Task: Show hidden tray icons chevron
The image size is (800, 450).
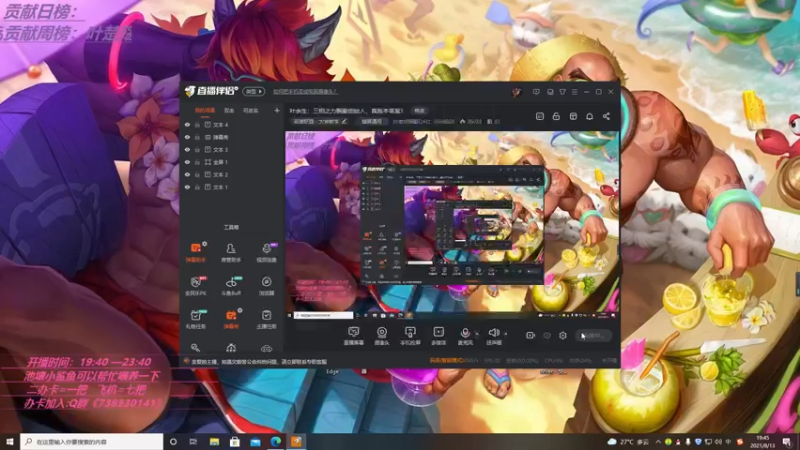Action: click(658, 442)
